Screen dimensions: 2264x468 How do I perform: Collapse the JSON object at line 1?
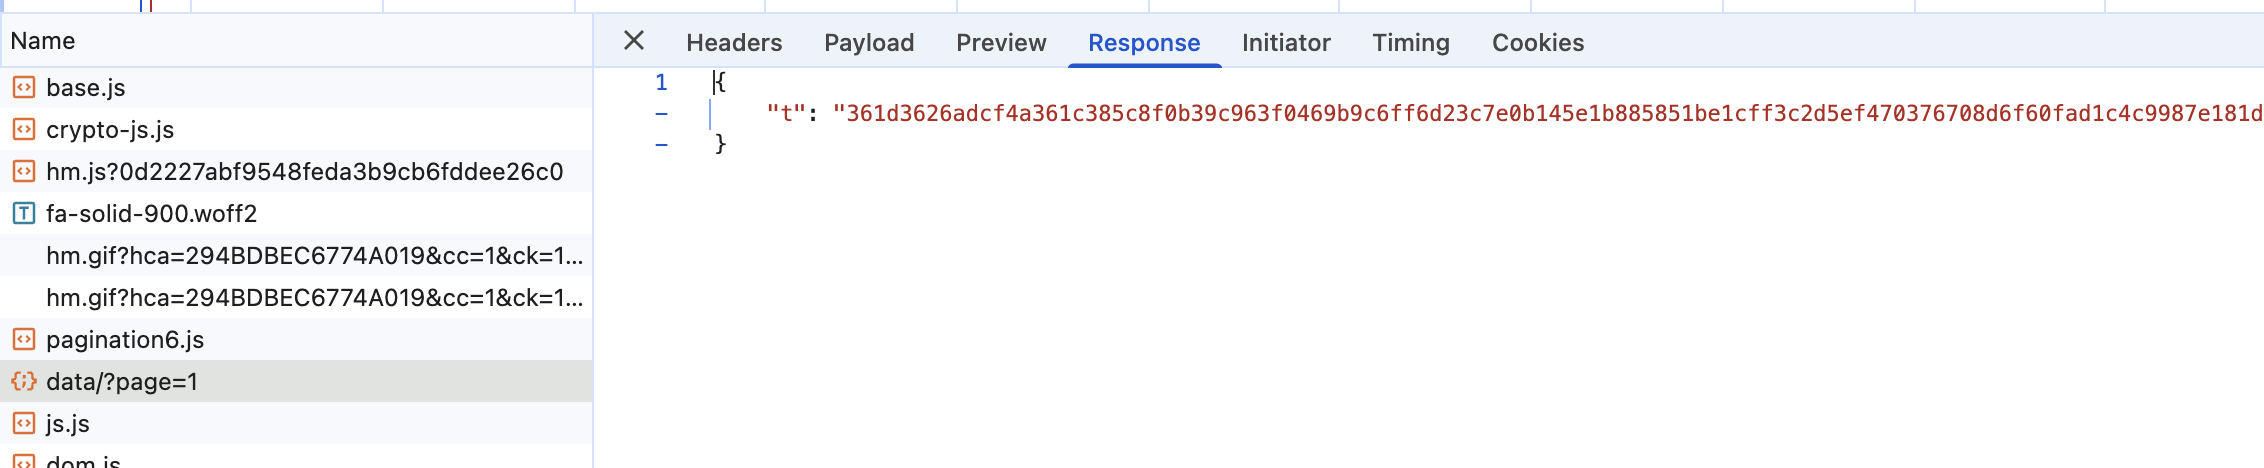pos(661,83)
